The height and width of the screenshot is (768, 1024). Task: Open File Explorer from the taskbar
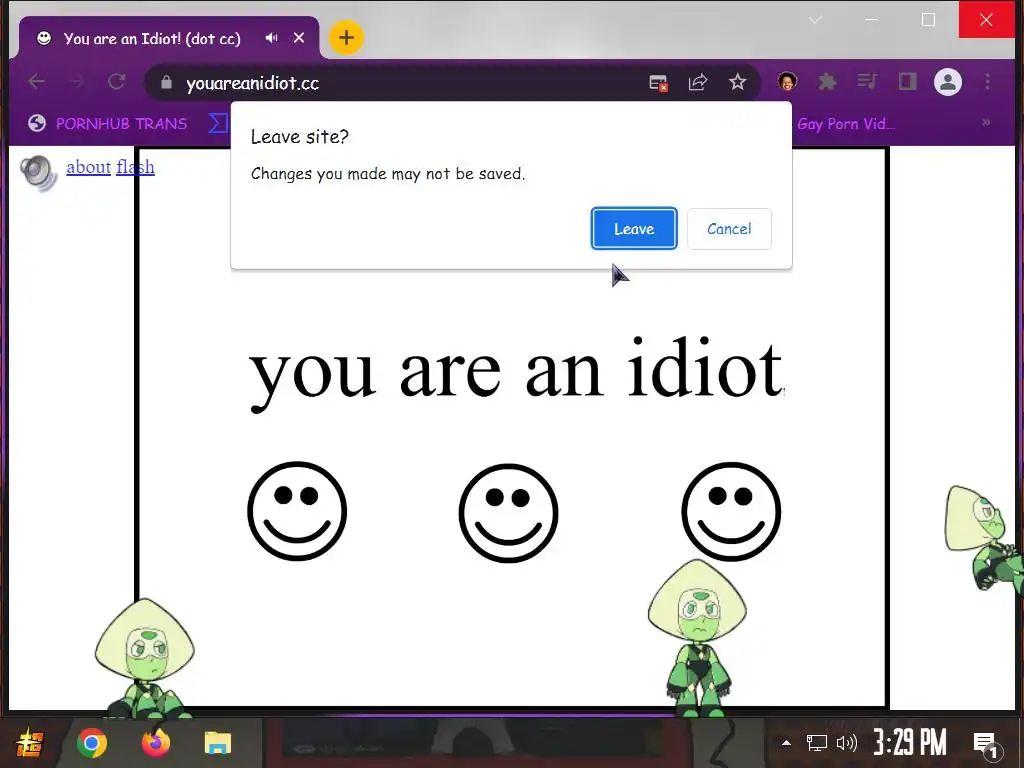point(217,743)
